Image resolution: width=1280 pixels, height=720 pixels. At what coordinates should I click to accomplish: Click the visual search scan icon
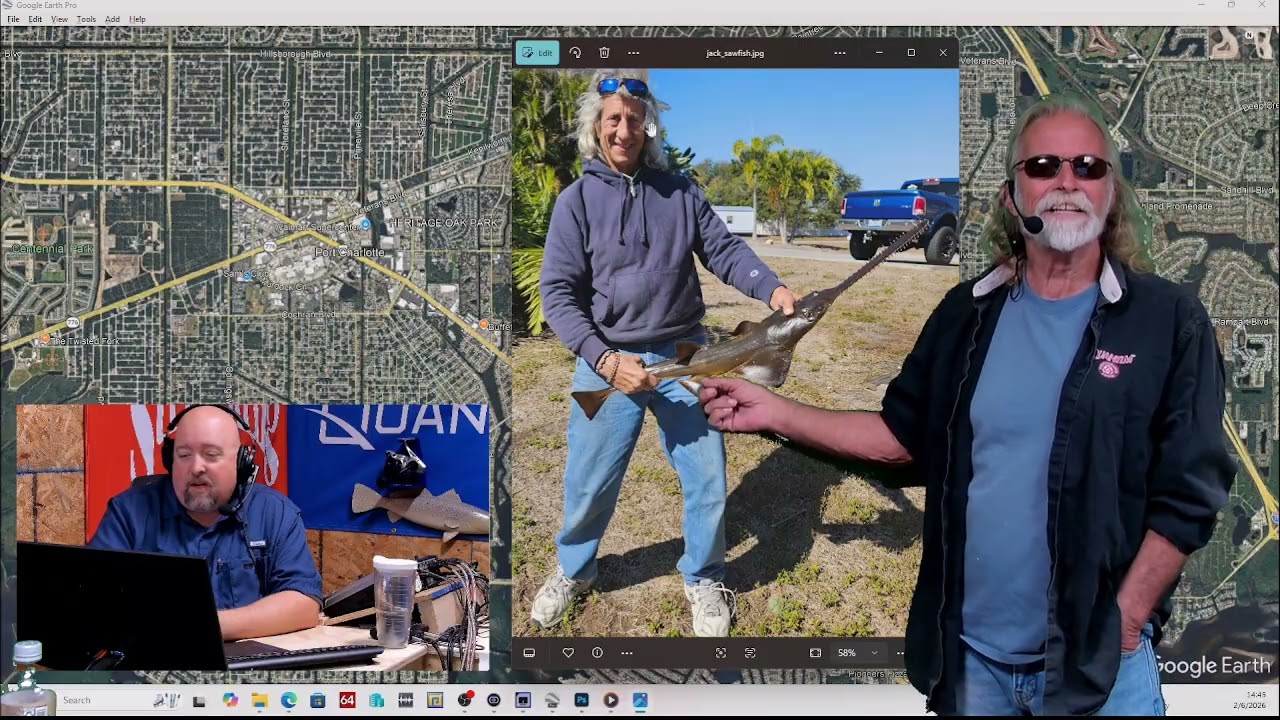pyautogui.click(x=721, y=653)
